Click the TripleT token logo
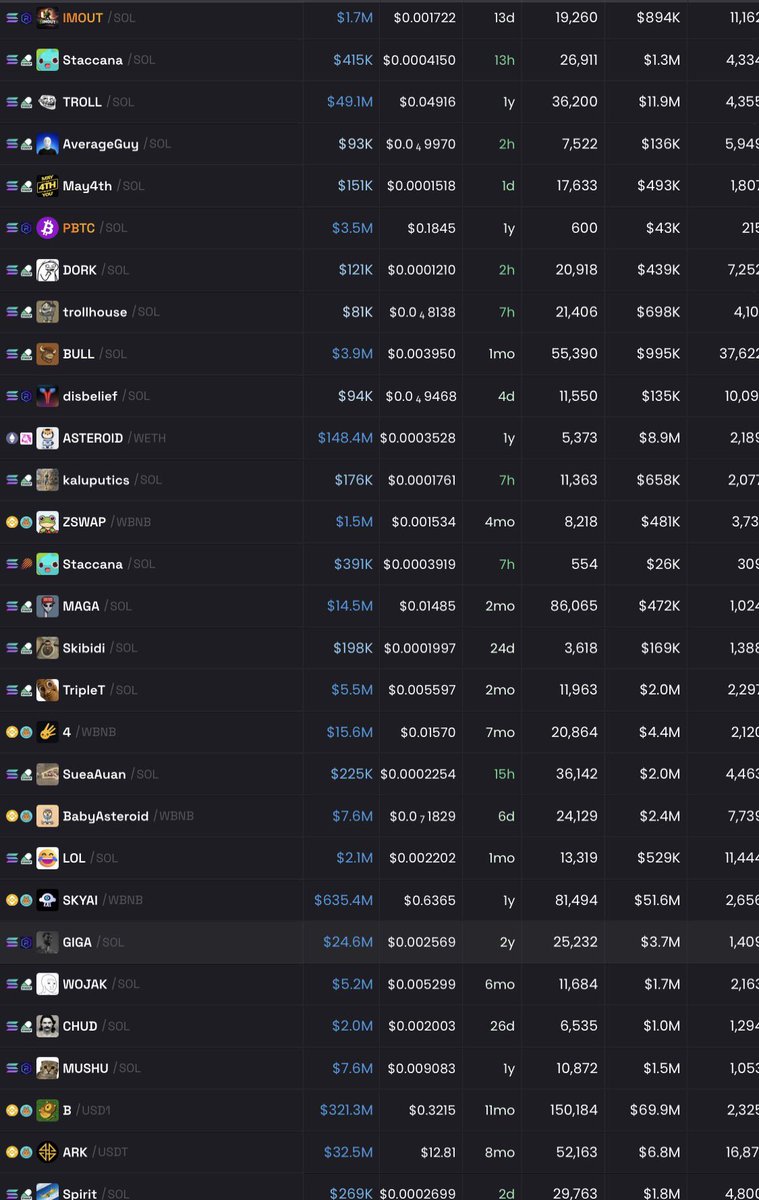This screenshot has height=1200, width=759. tap(47, 690)
